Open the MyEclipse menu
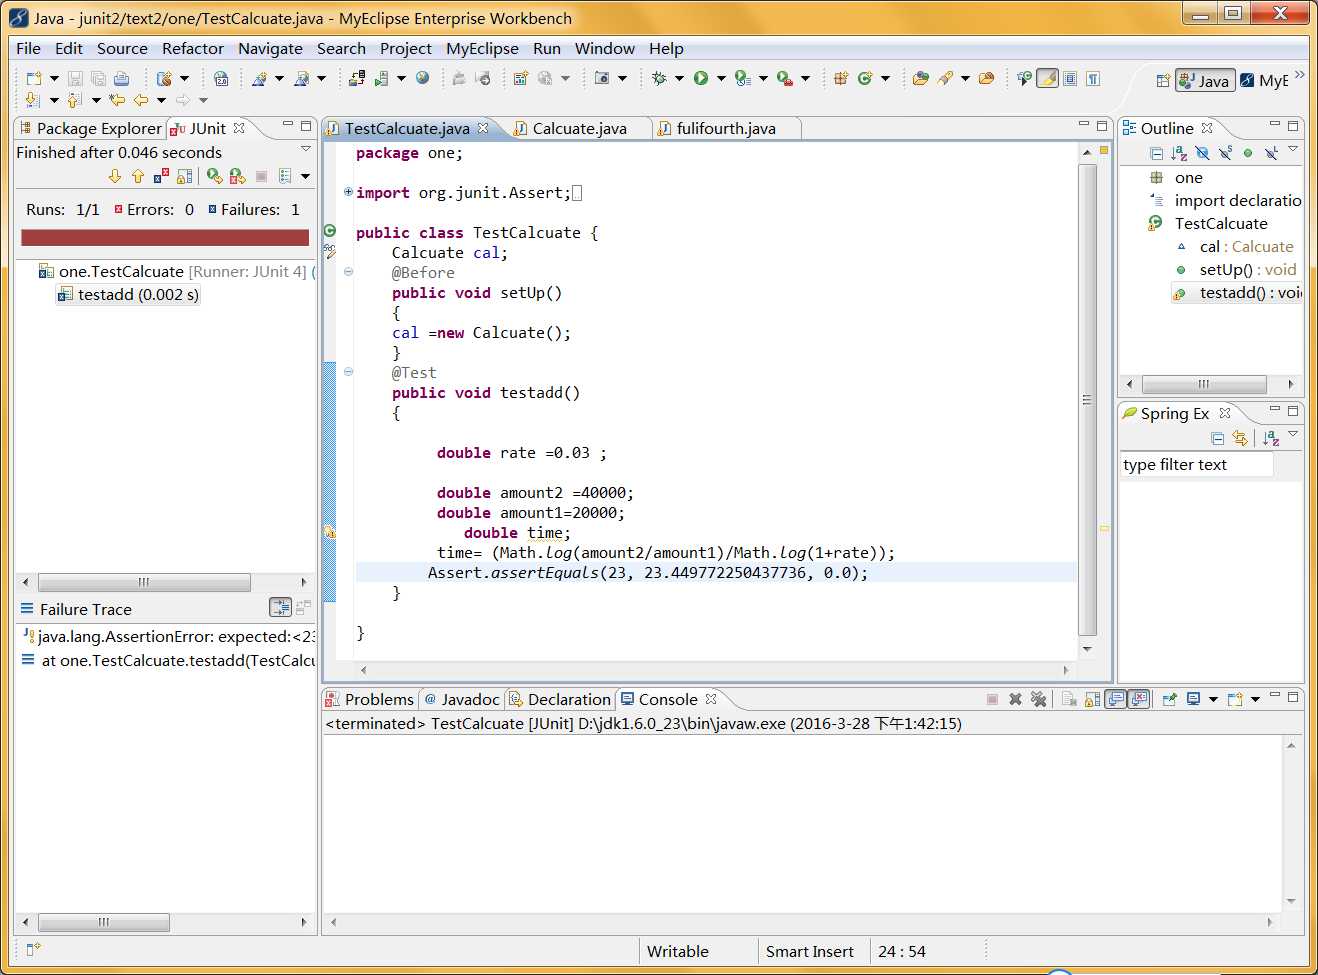Screen dimensions: 1318x975 (x=482, y=48)
